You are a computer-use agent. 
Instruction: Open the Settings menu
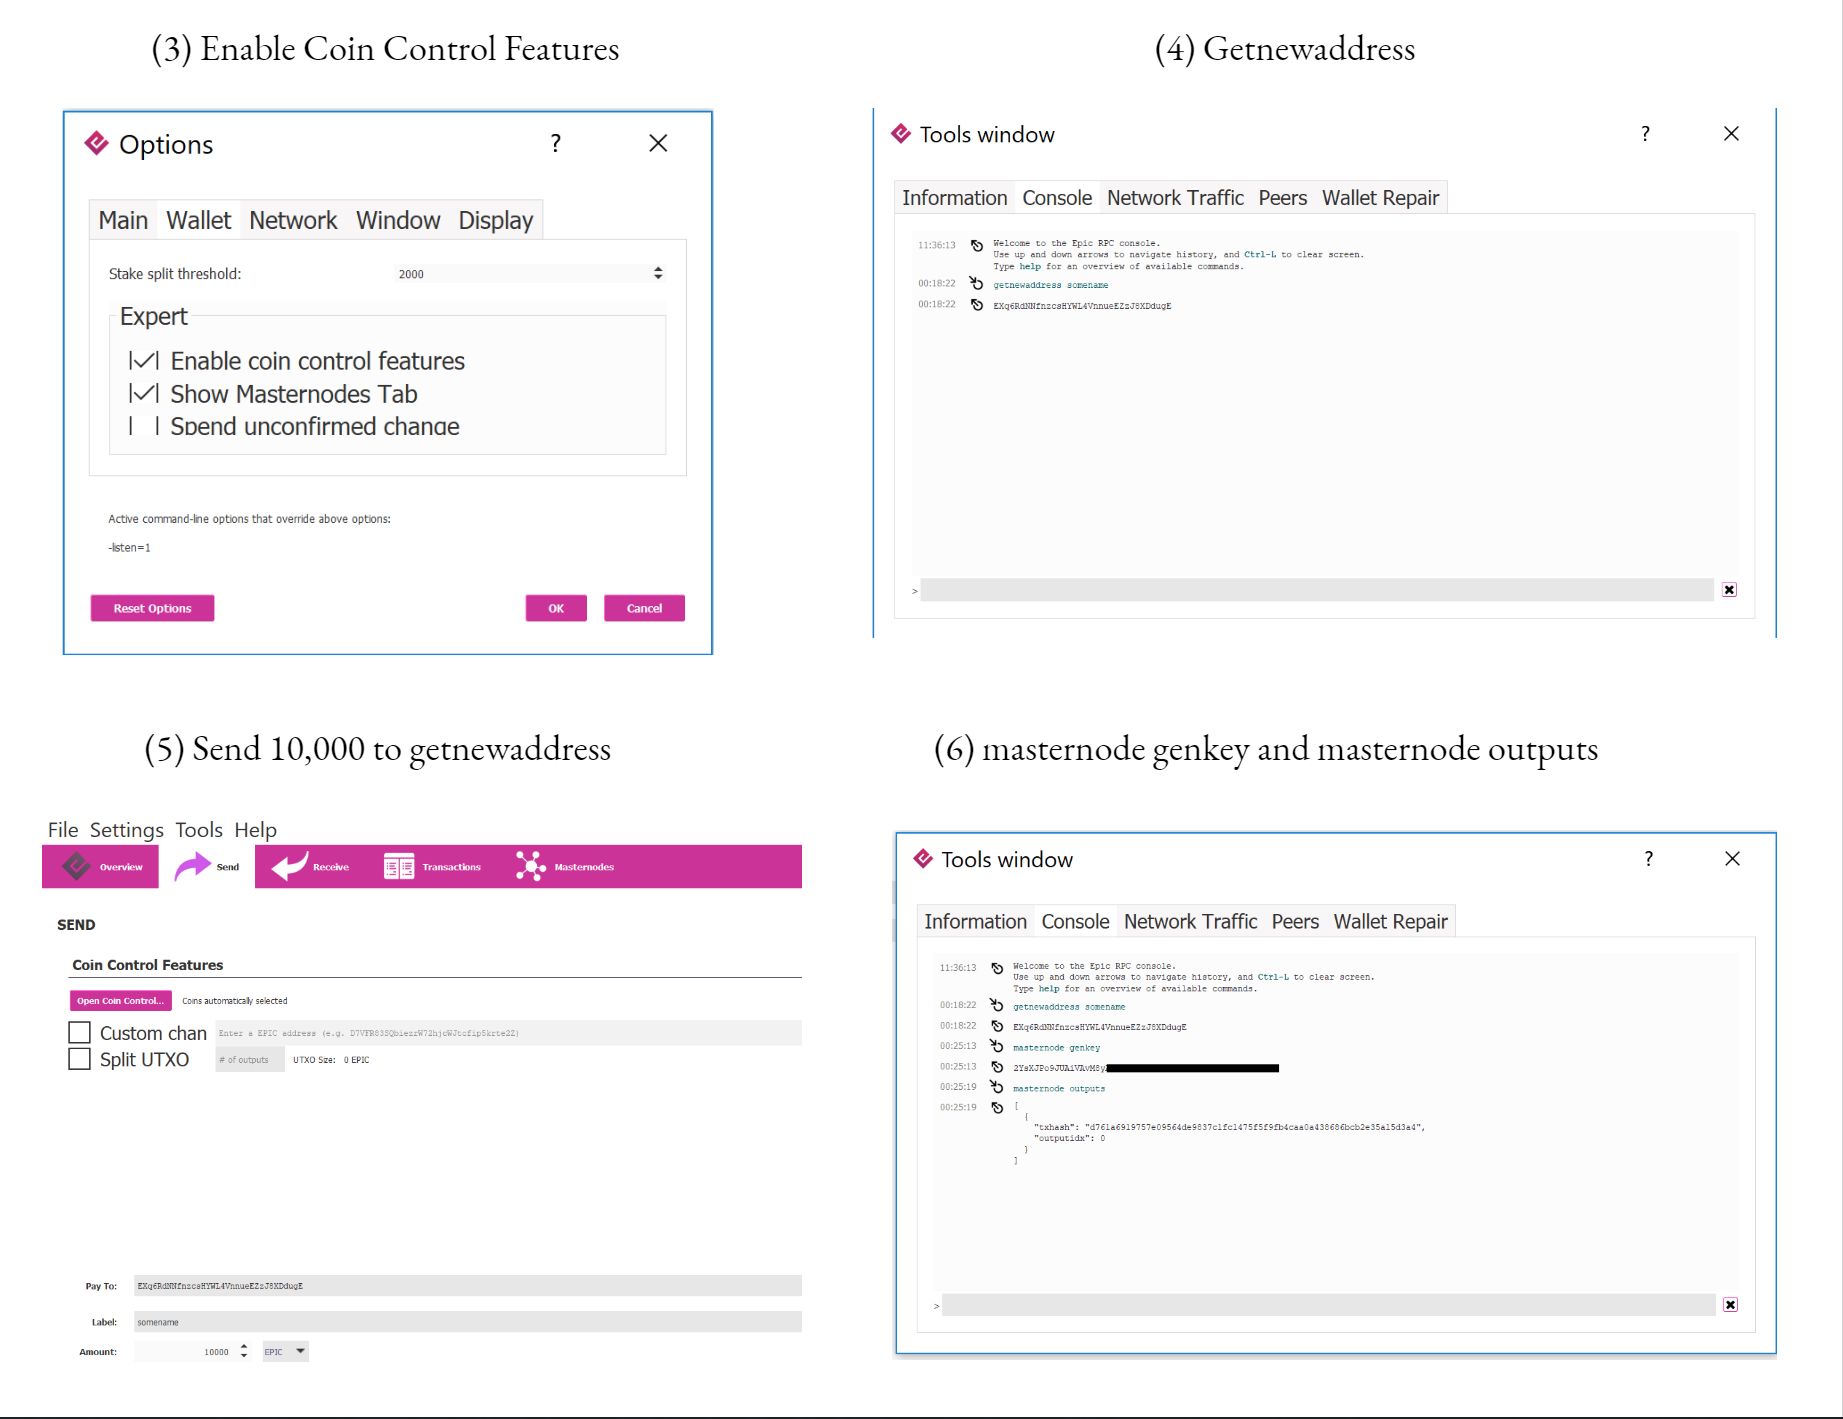pyautogui.click(x=126, y=830)
